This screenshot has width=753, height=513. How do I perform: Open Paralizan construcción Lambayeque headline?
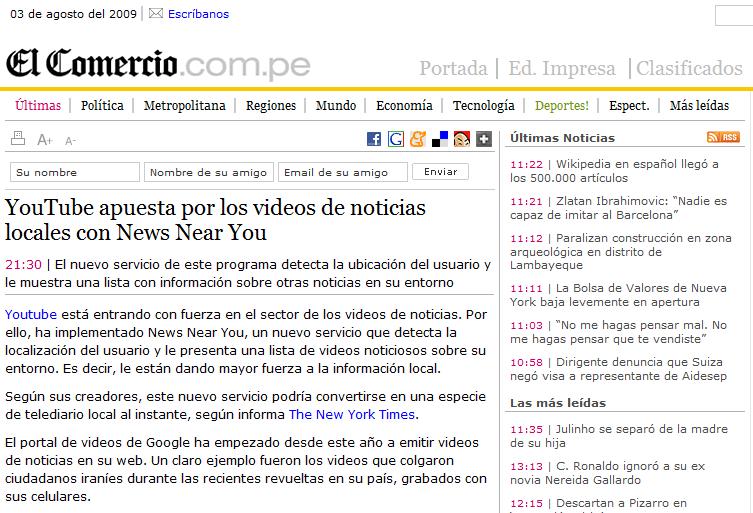620,252
